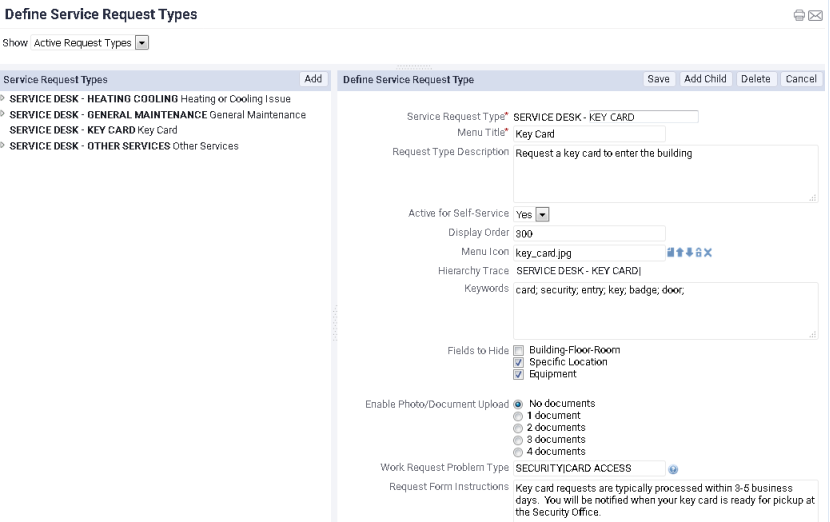This screenshot has width=830, height=522.
Task: Click the print icon at top right
Action: click(x=799, y=15)
